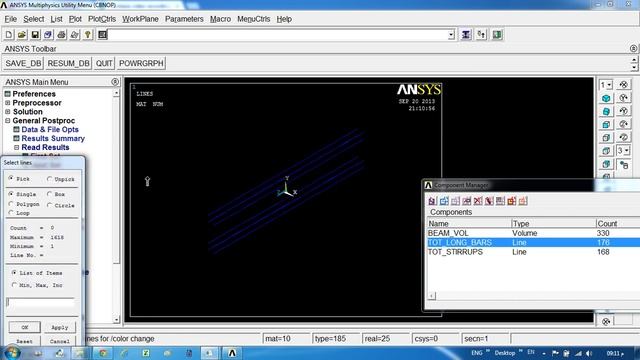Collapse the ANSYS Main Menu panel

115,82
